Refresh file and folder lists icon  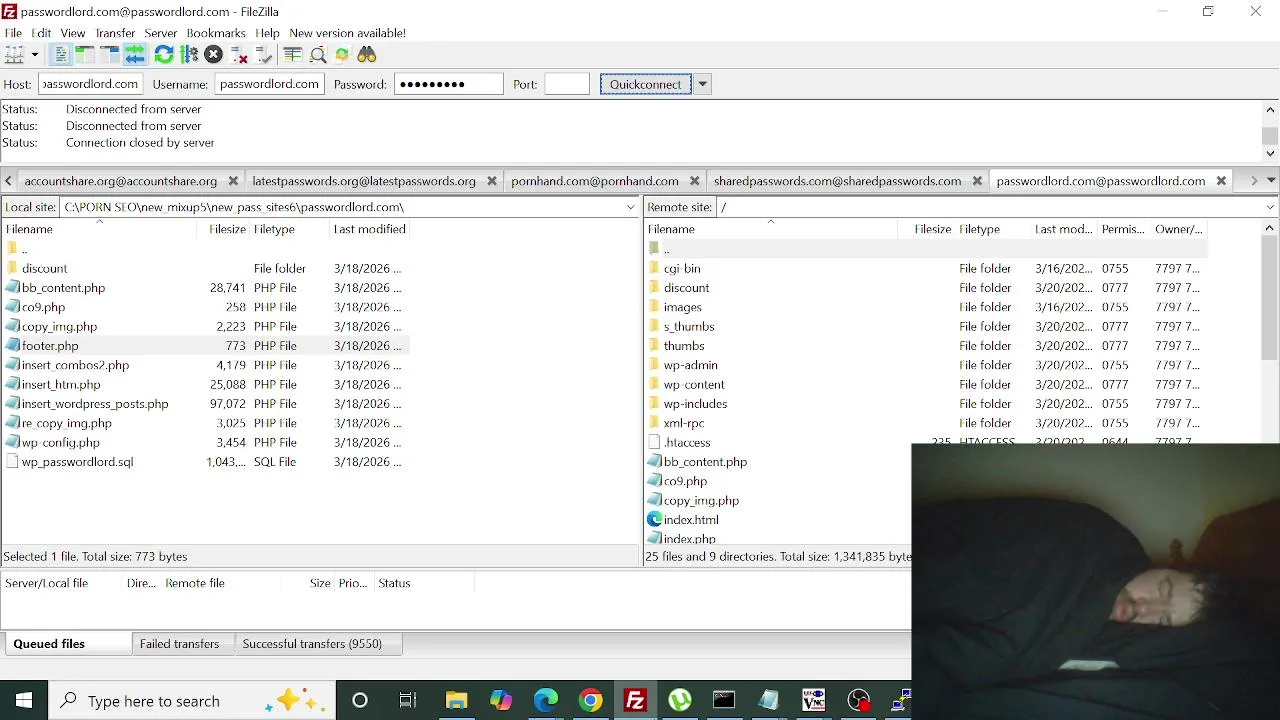pyautogui.click(x=164, y=55)
